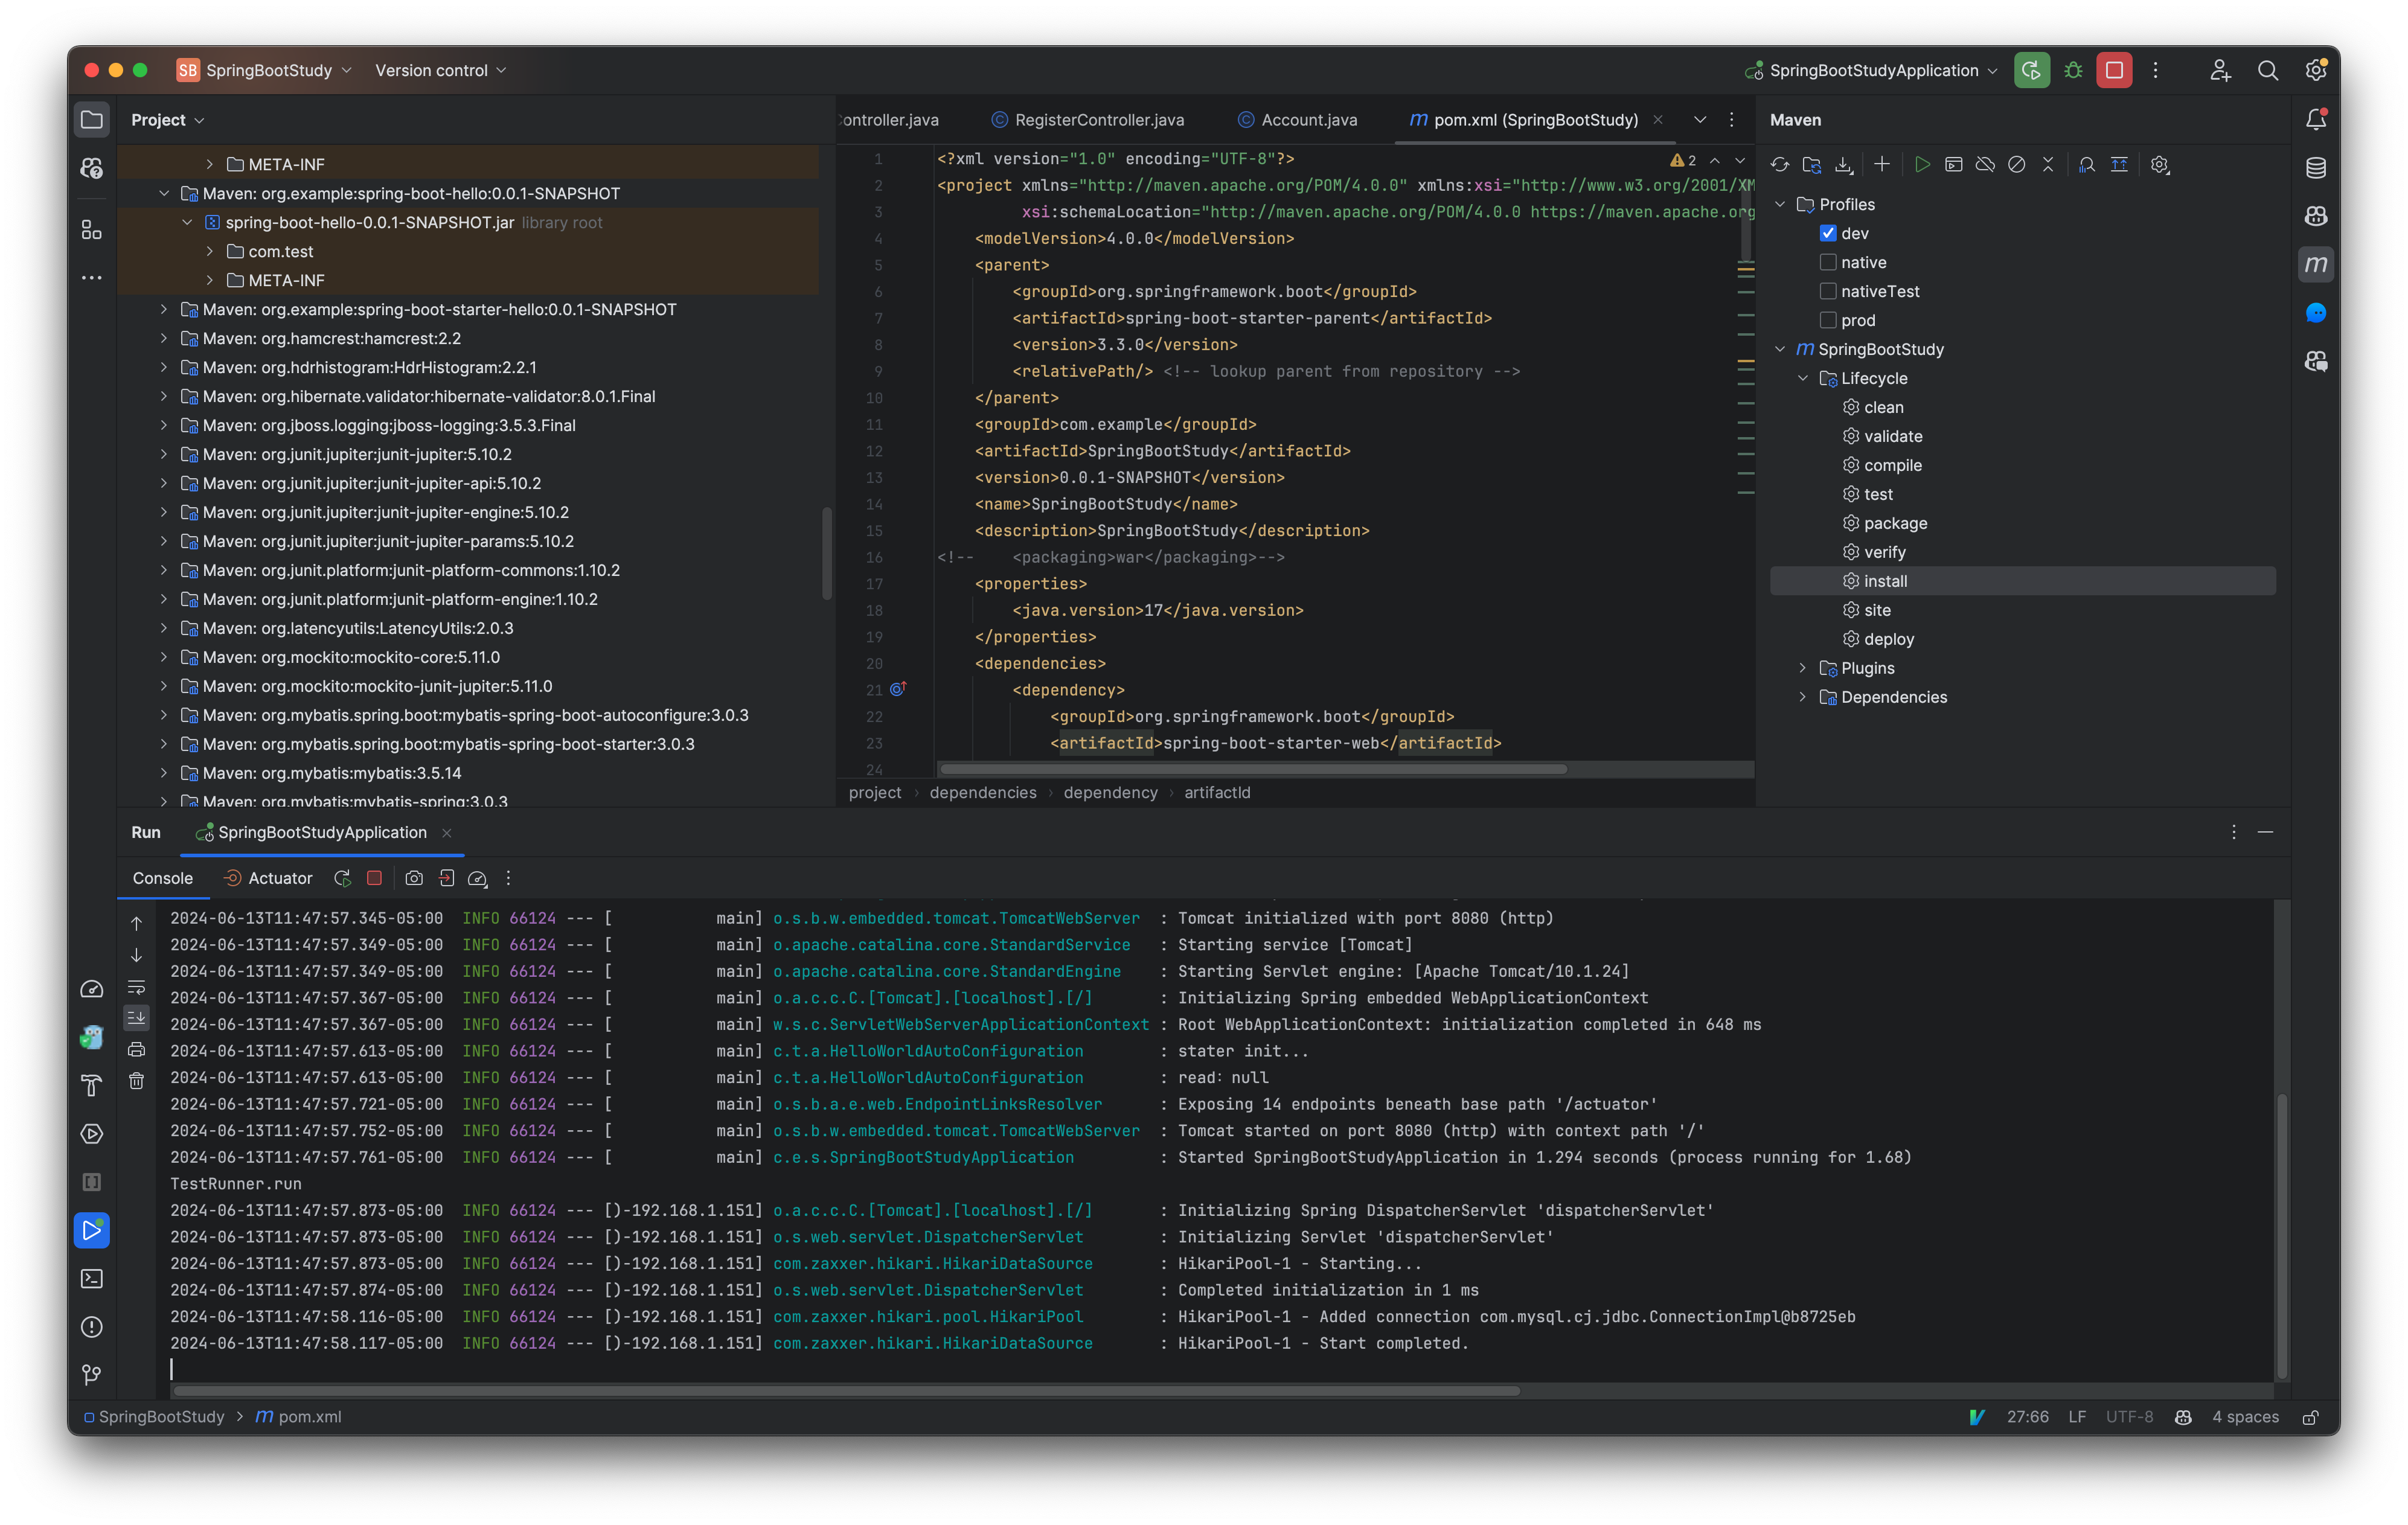The image size is (2408, 1525).
Task: Enable the dev Maven profile
Action: point(1828,232)
